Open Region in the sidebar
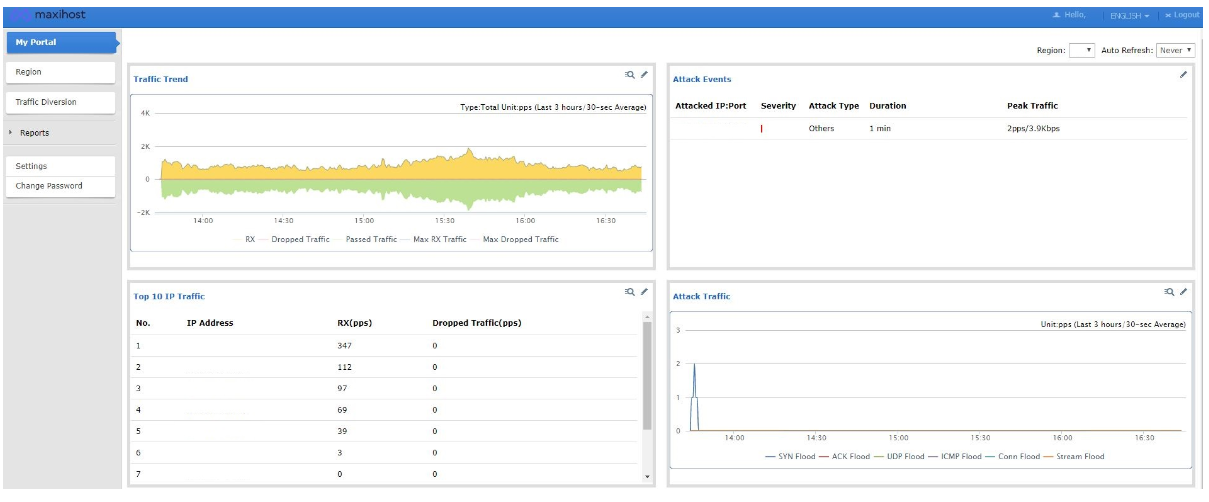 click(60, 72)
